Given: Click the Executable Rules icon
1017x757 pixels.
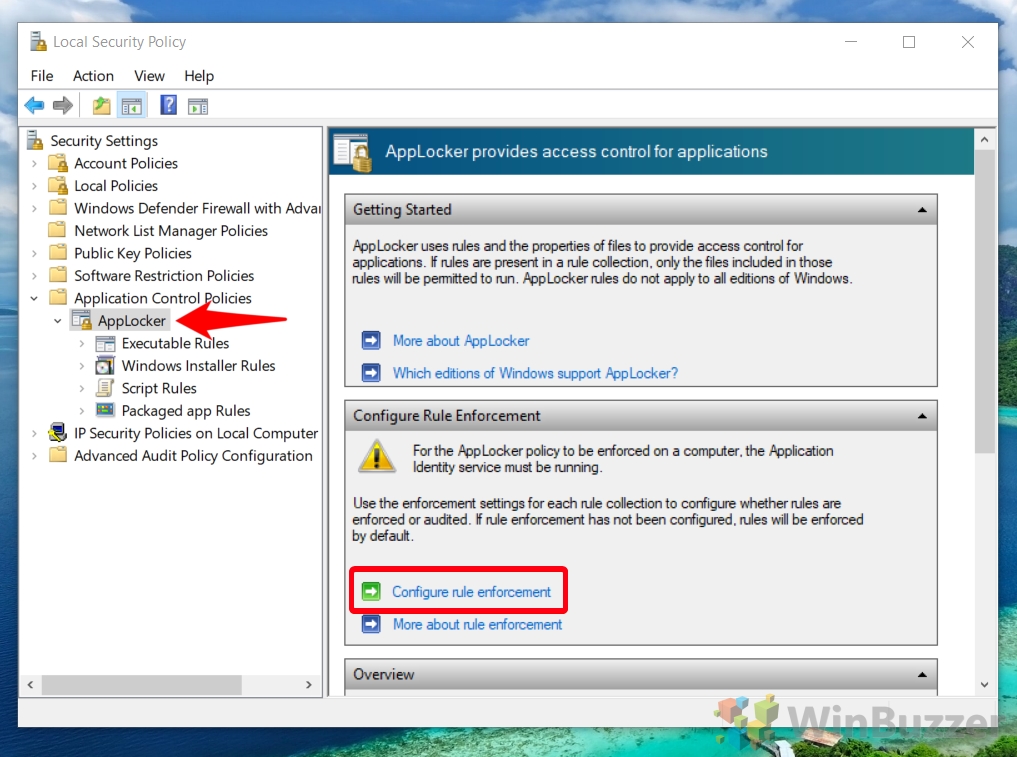Looking at the screenshot, I should (x=105, y=342).
